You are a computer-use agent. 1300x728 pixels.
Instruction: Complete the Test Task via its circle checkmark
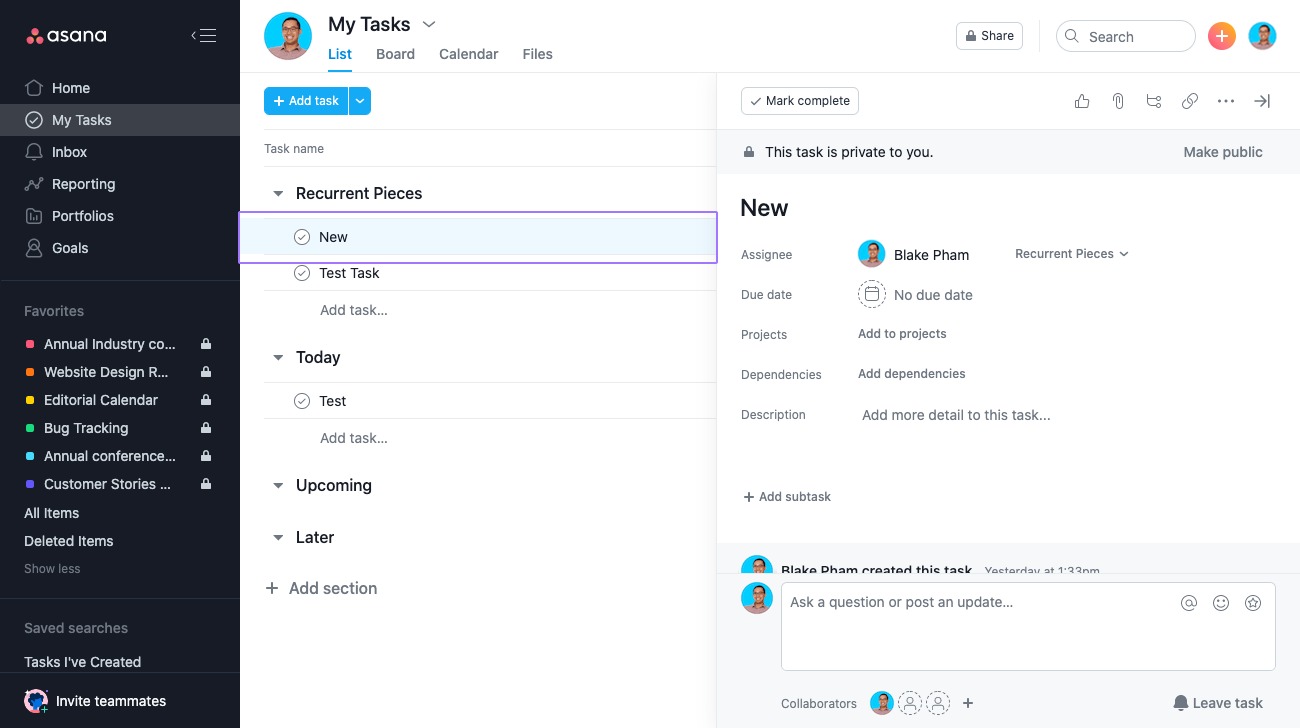click(302, 273)
